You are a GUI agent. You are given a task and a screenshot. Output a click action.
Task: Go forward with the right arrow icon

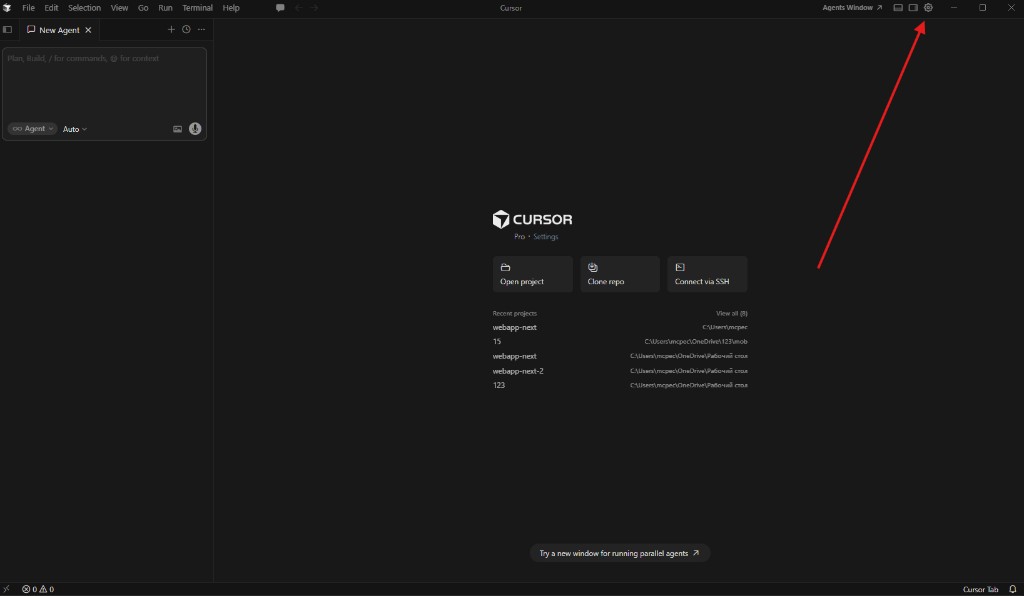pos(314,8)
